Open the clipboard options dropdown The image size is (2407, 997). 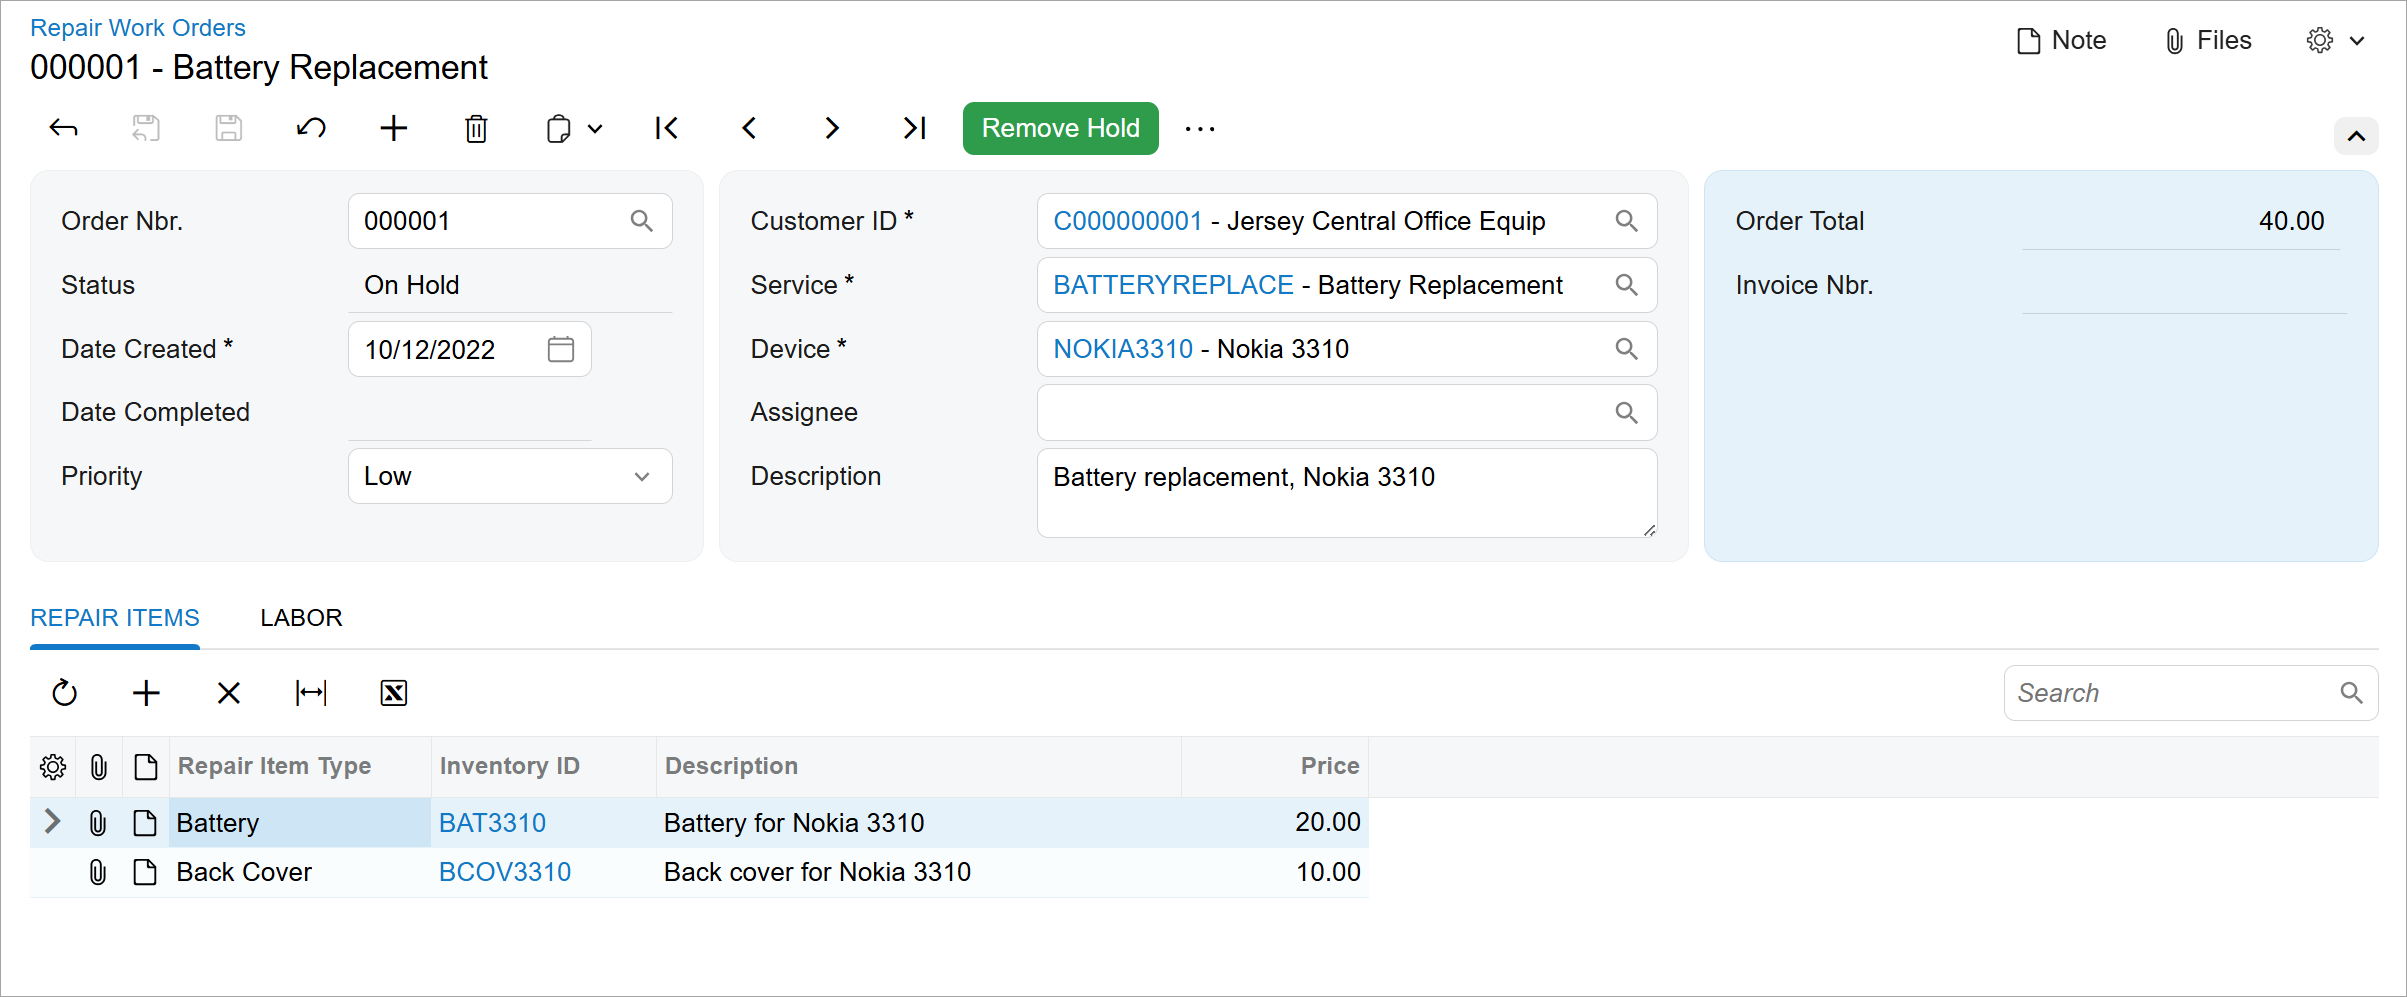(574, 129)
